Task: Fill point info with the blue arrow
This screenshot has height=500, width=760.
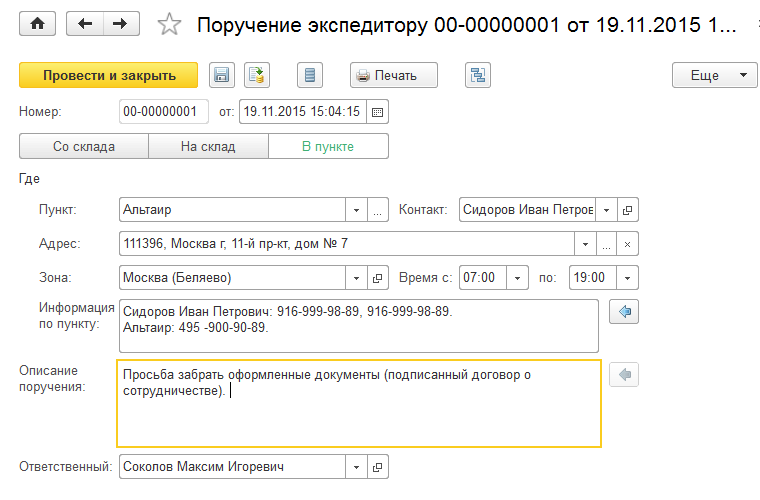Action: pos(624,313)
